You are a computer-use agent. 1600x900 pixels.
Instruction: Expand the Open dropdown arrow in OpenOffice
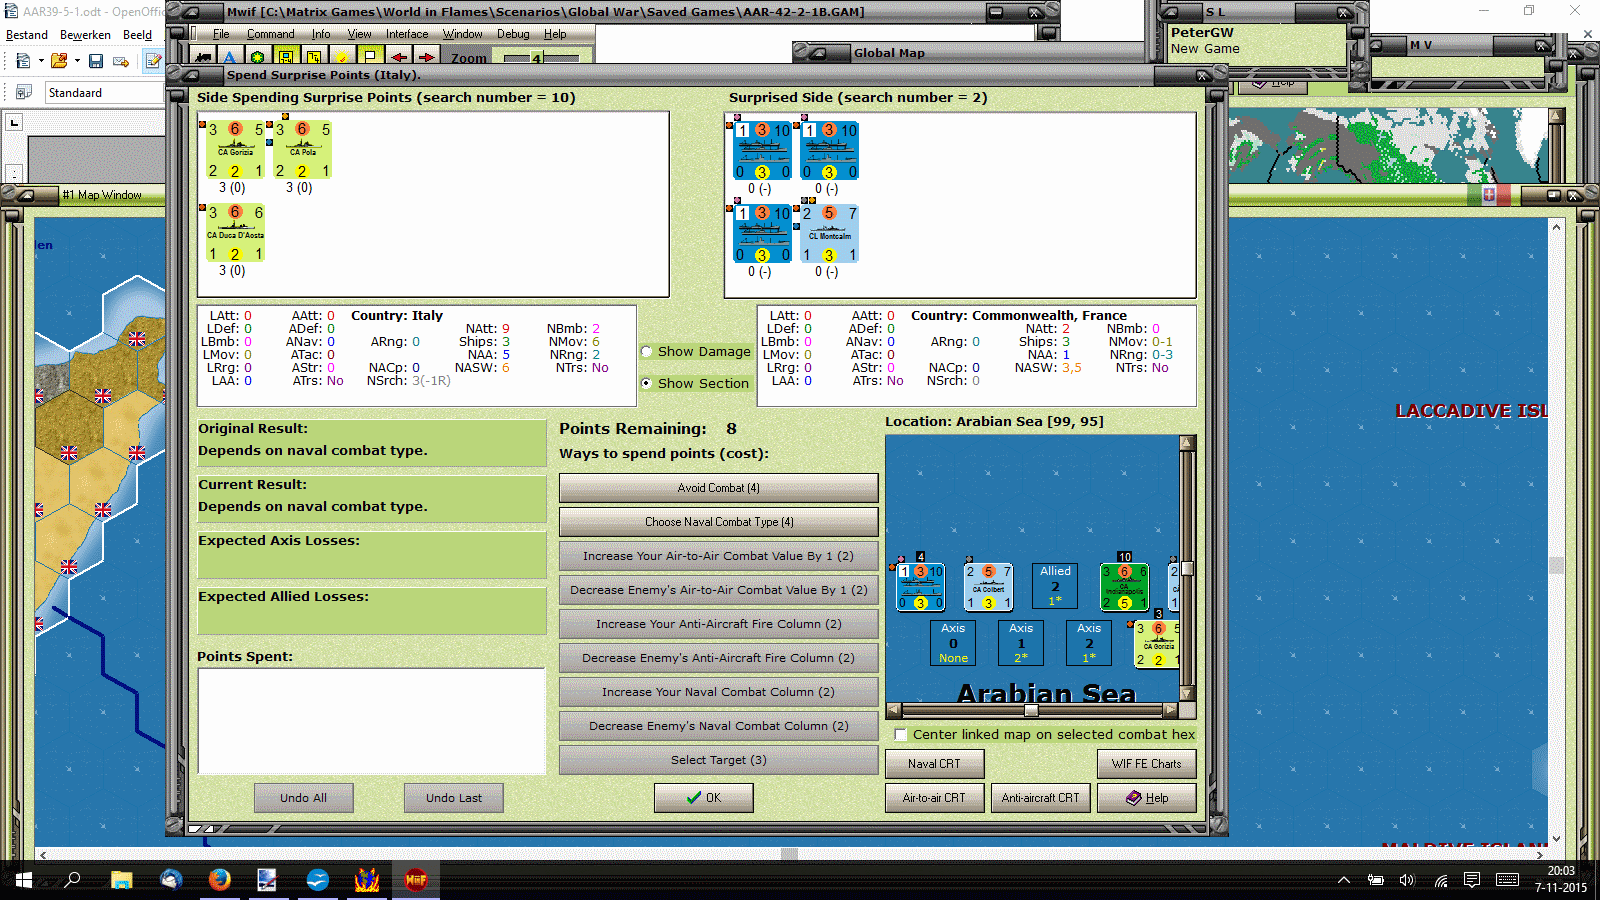[x=77, y=61]
